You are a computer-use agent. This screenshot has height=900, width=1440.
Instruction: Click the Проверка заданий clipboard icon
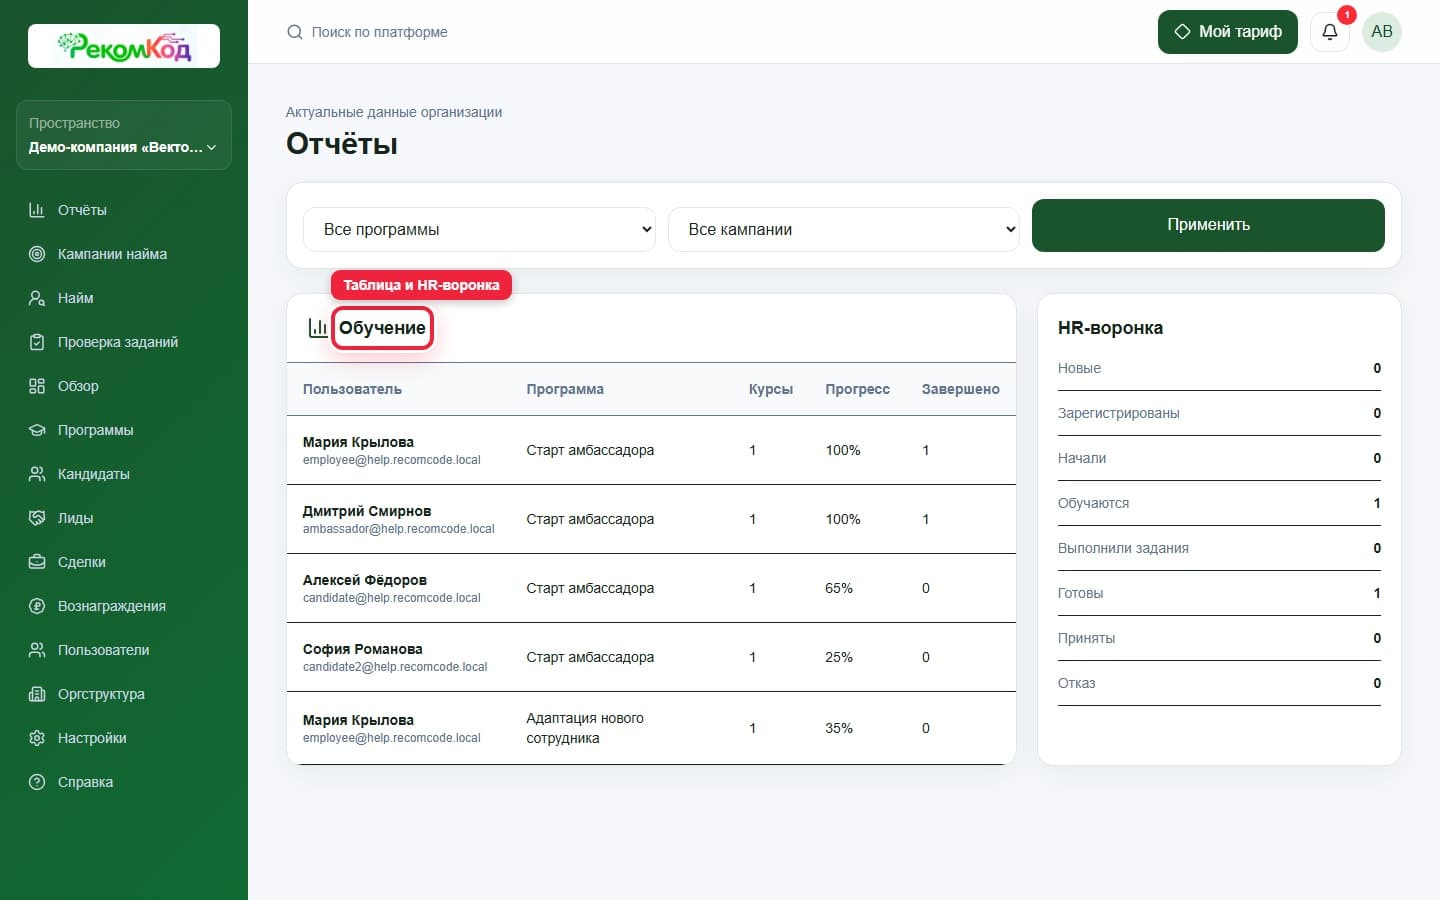click(x=37, y=342)
